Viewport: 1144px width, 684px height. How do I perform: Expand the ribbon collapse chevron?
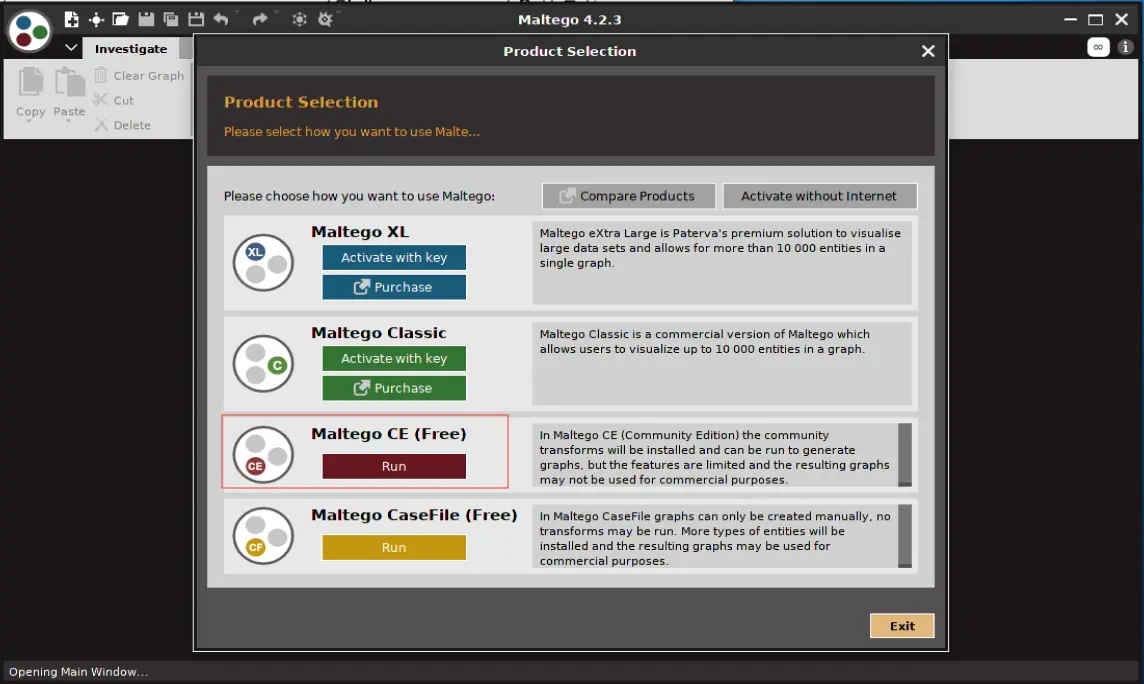[71, 48]
